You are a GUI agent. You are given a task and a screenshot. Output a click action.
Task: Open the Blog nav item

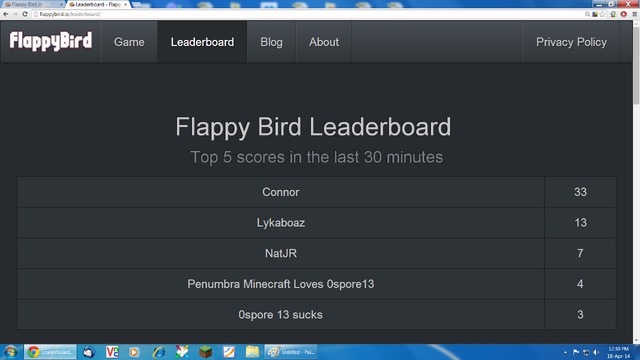click(271, 42)
